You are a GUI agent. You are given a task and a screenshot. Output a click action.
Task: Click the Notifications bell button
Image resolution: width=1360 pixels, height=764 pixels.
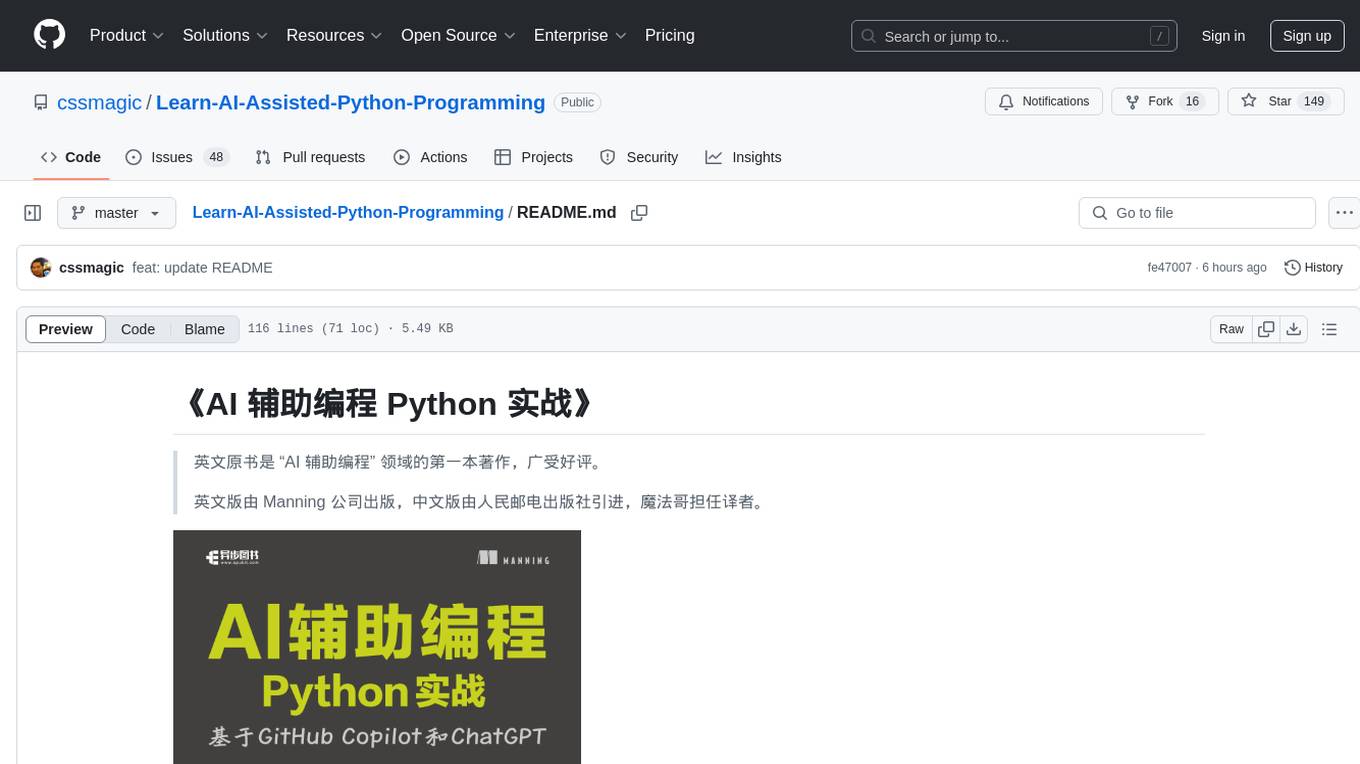1044,102
